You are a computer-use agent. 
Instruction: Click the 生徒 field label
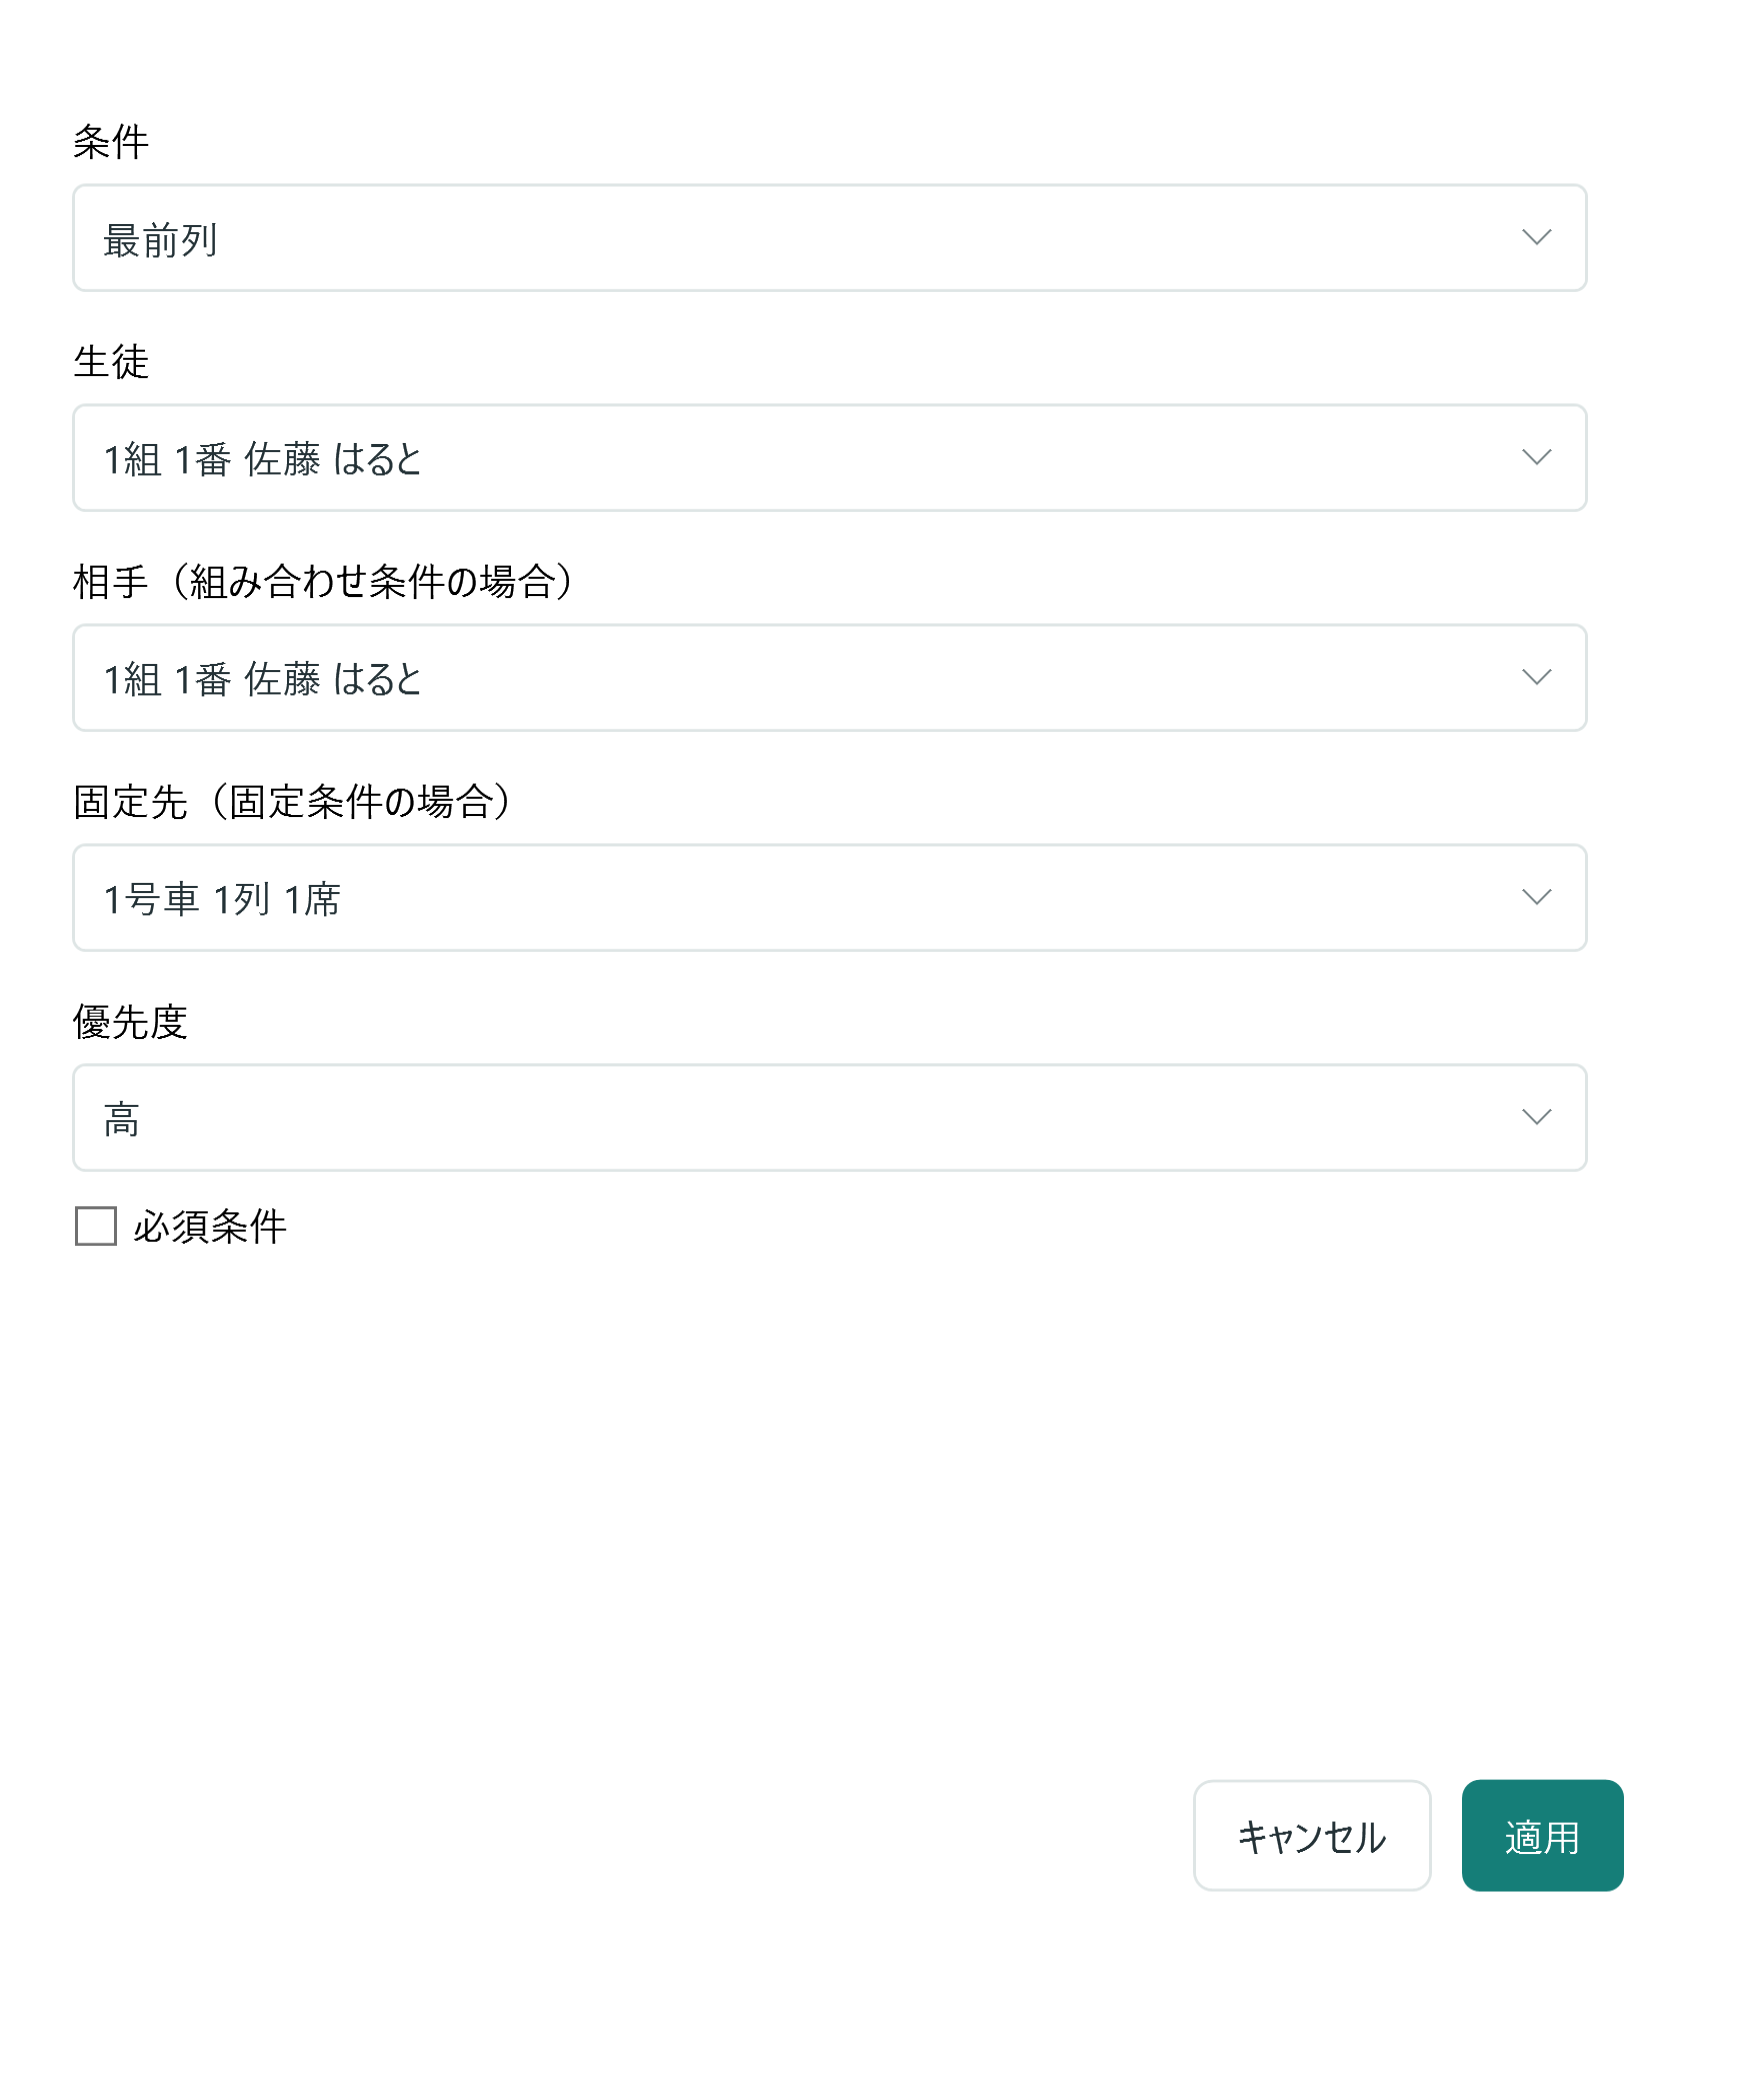pyautogui.click(x=111, y=362)
